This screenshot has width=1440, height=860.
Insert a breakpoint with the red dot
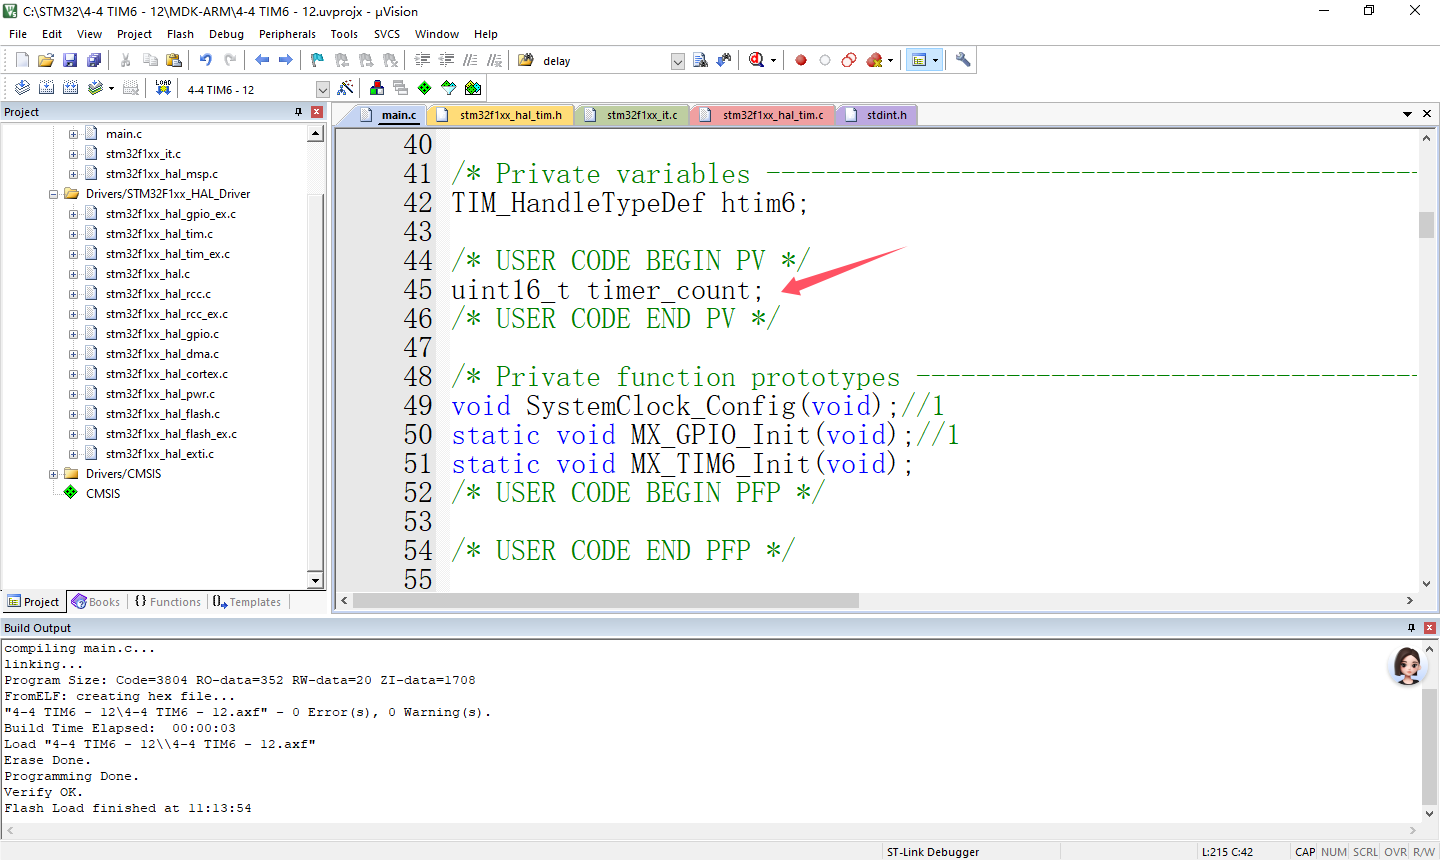(801, 60)
